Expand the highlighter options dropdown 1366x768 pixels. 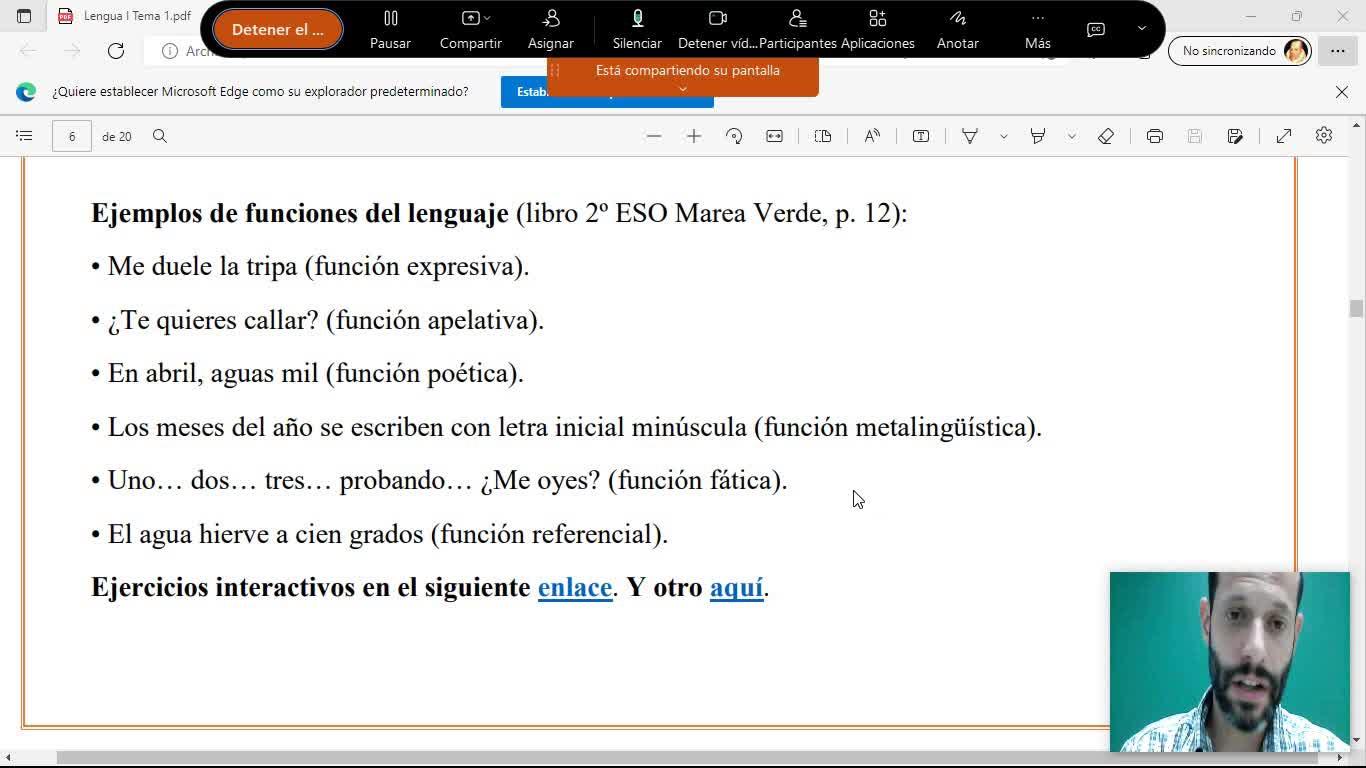pyautogui.click(x=1071, y=136)
